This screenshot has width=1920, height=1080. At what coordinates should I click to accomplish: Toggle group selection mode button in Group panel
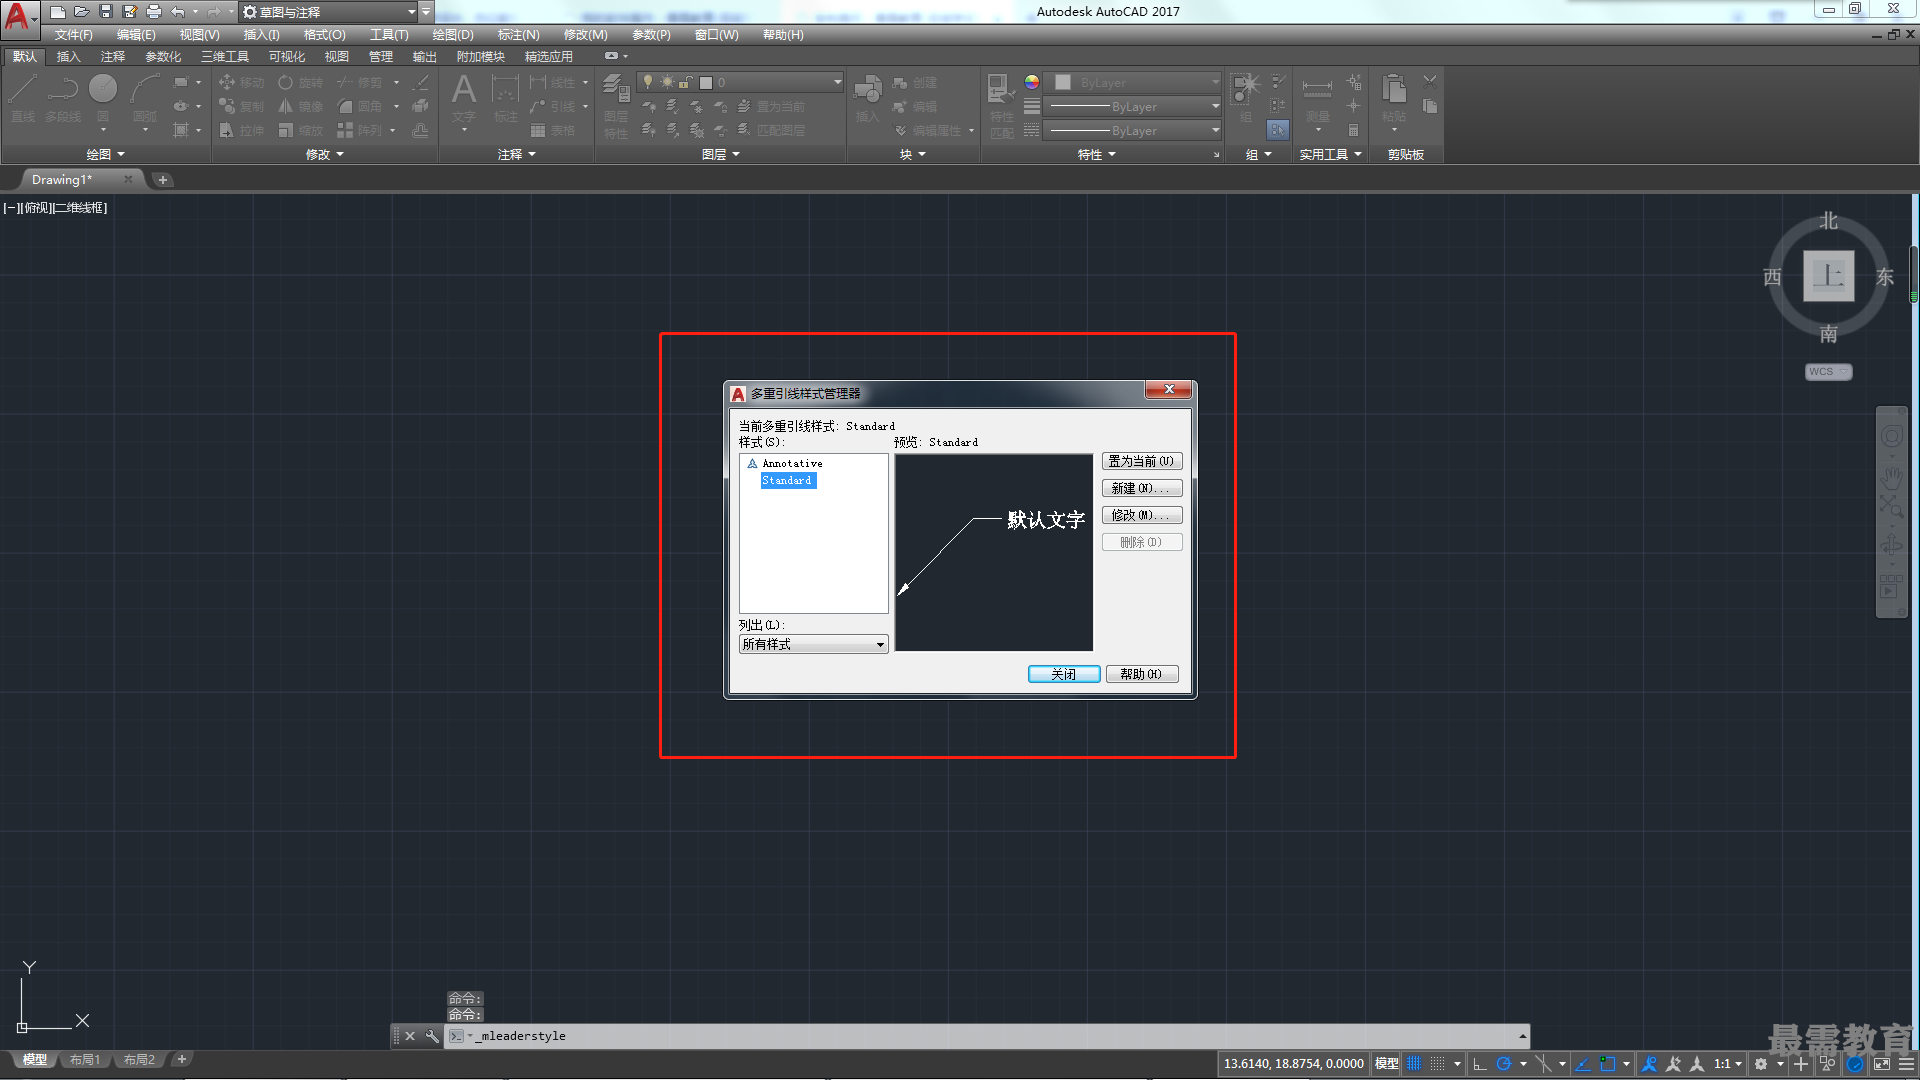pos(1278,130)
